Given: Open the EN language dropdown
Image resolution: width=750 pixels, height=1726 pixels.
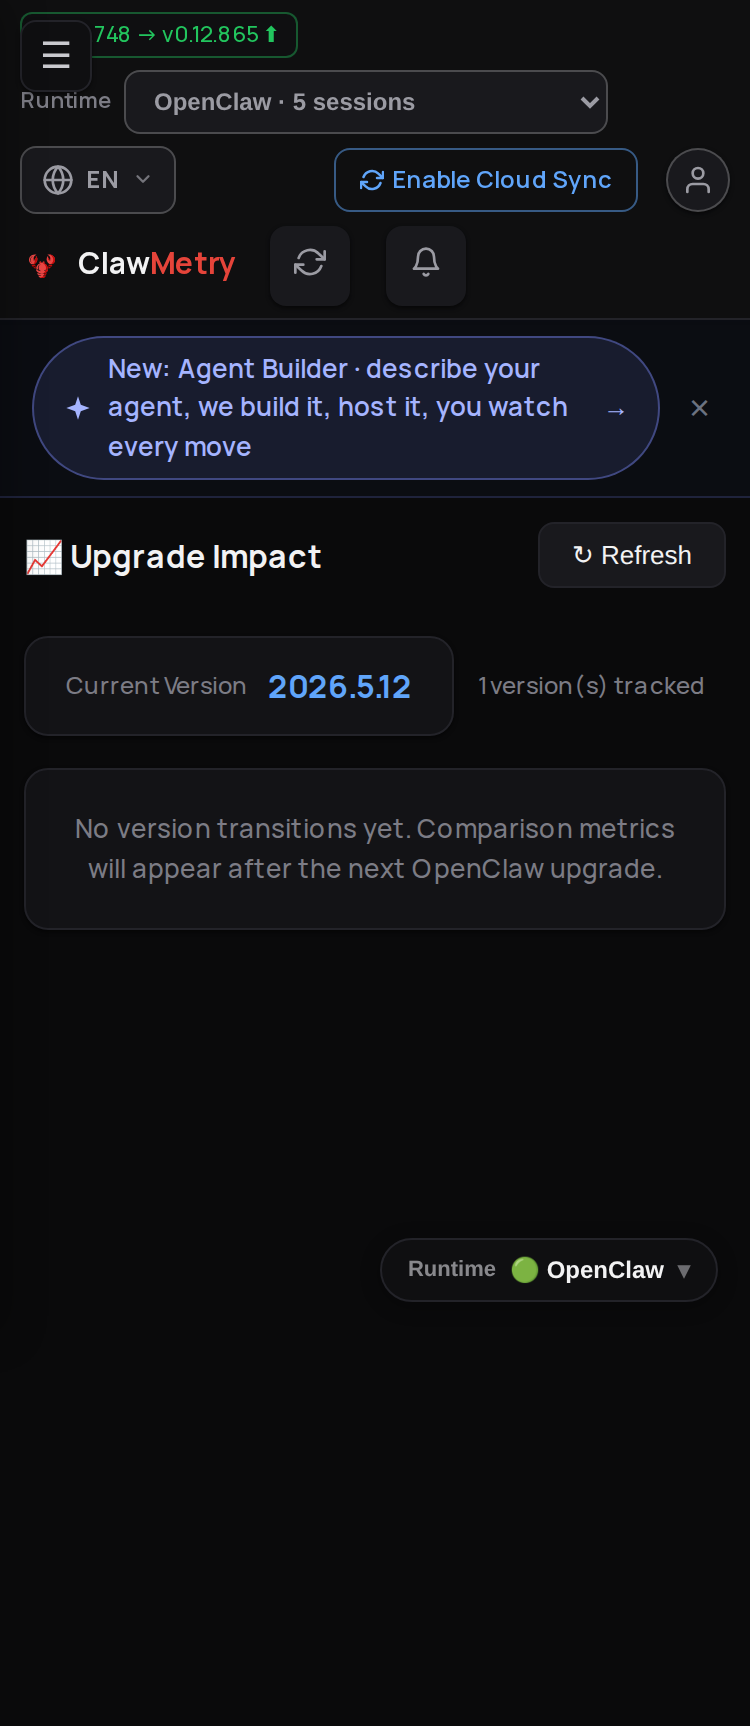Looking at the screenshot, I should [98, 180].
